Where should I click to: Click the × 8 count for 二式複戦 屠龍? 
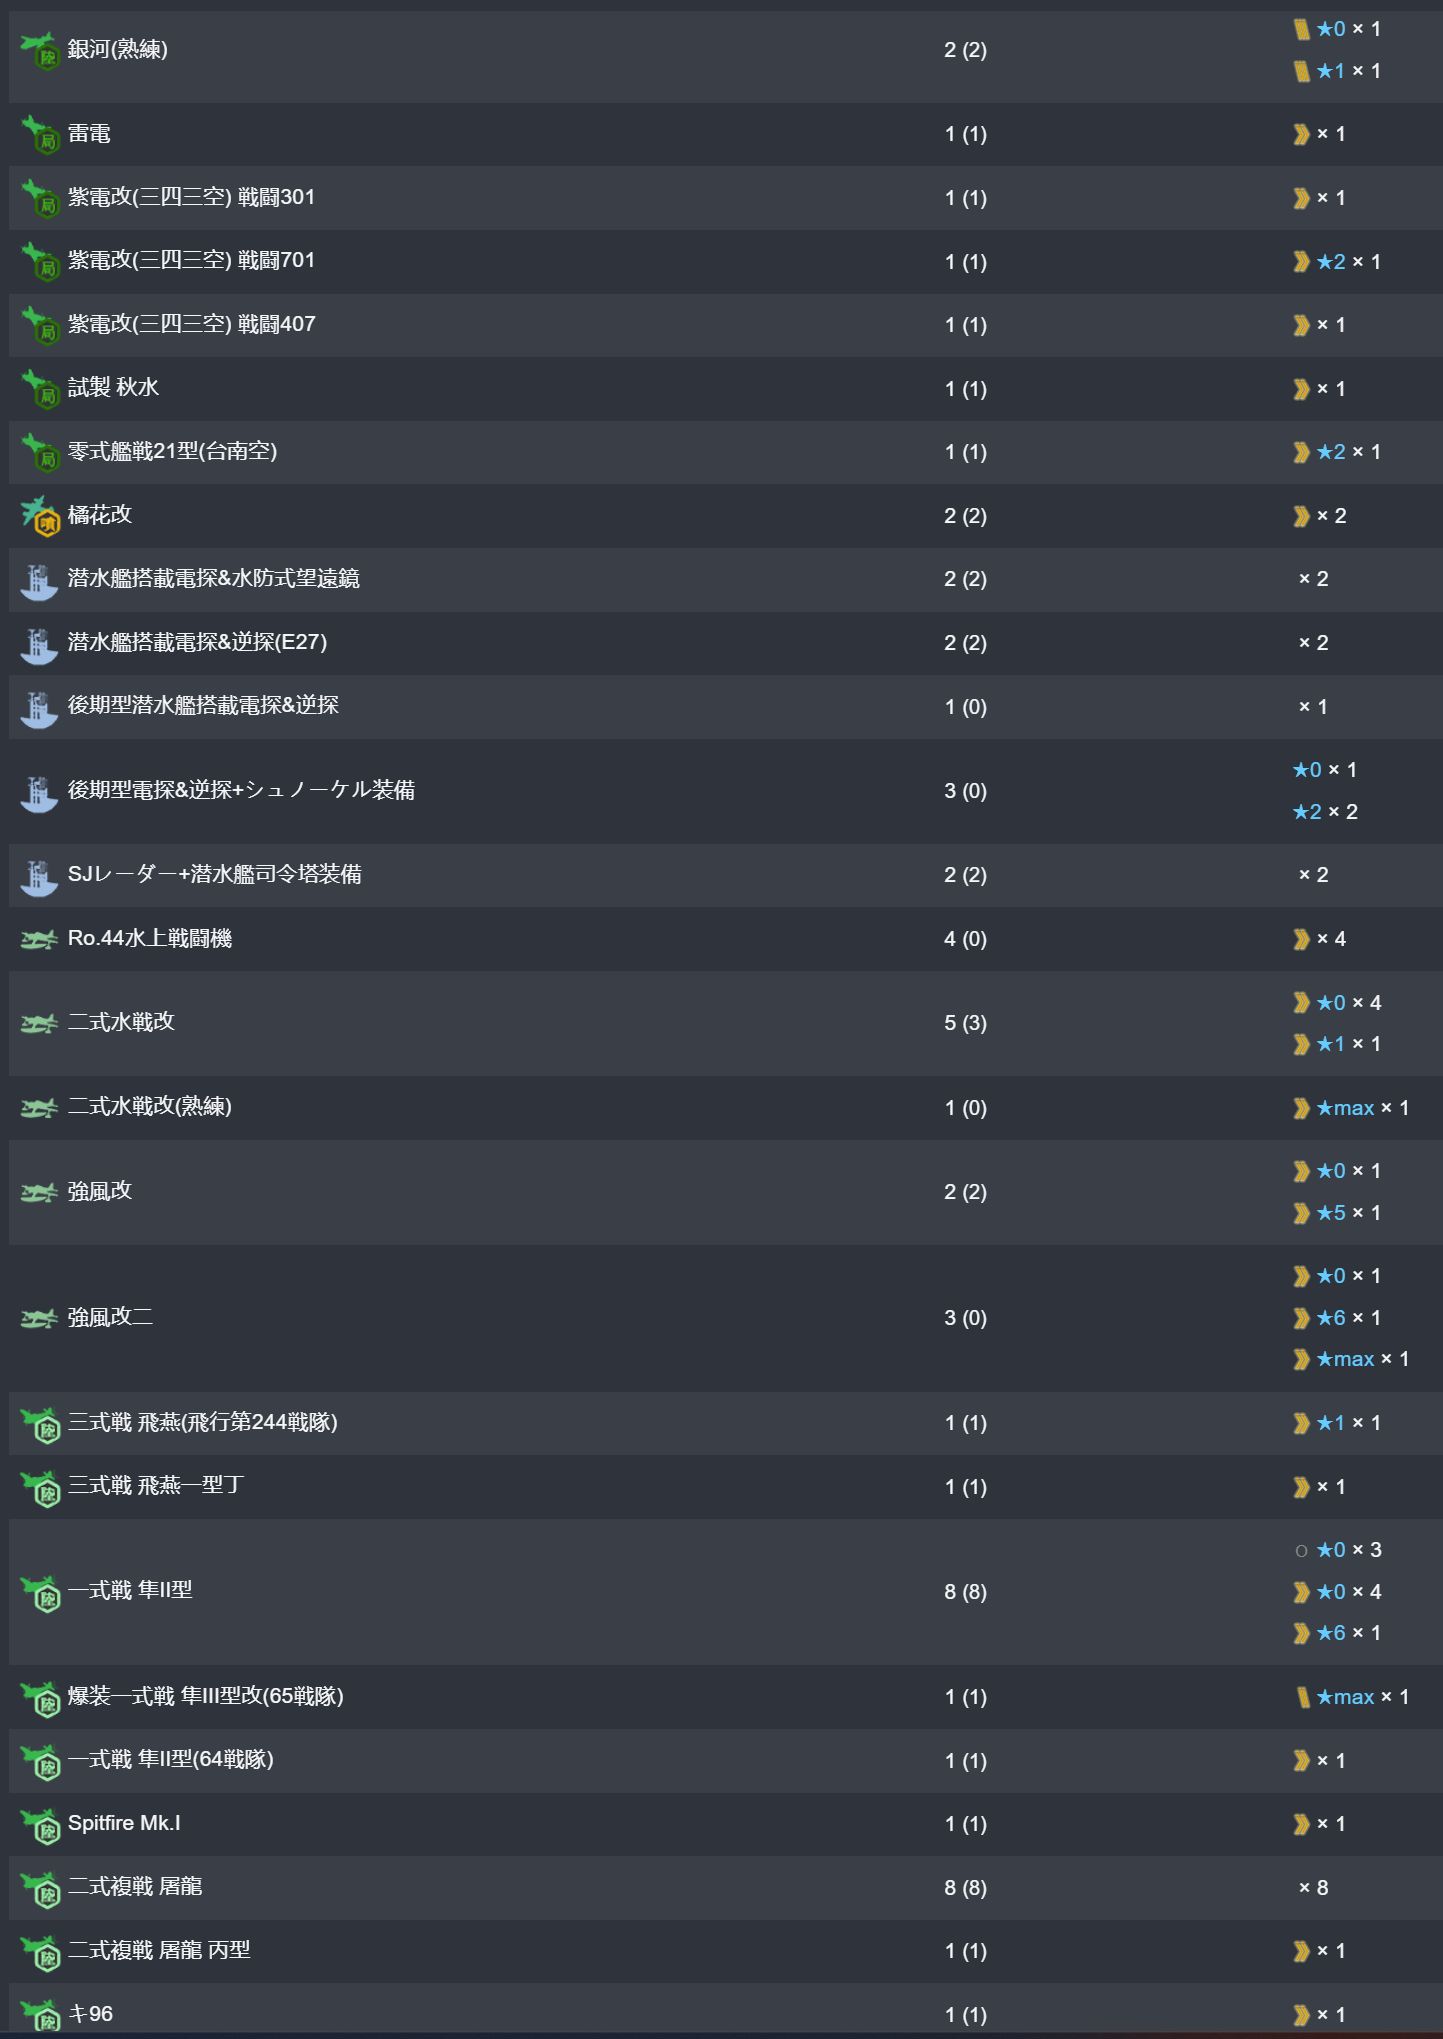click(x=1313, y=1888)
